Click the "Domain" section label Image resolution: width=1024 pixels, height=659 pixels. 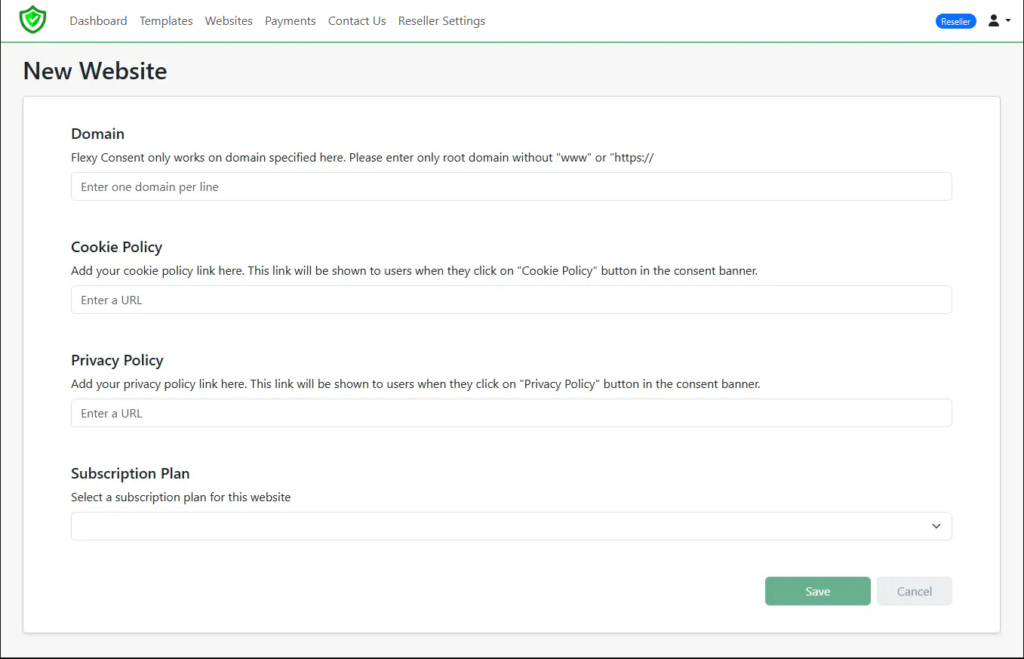point(97,134)
